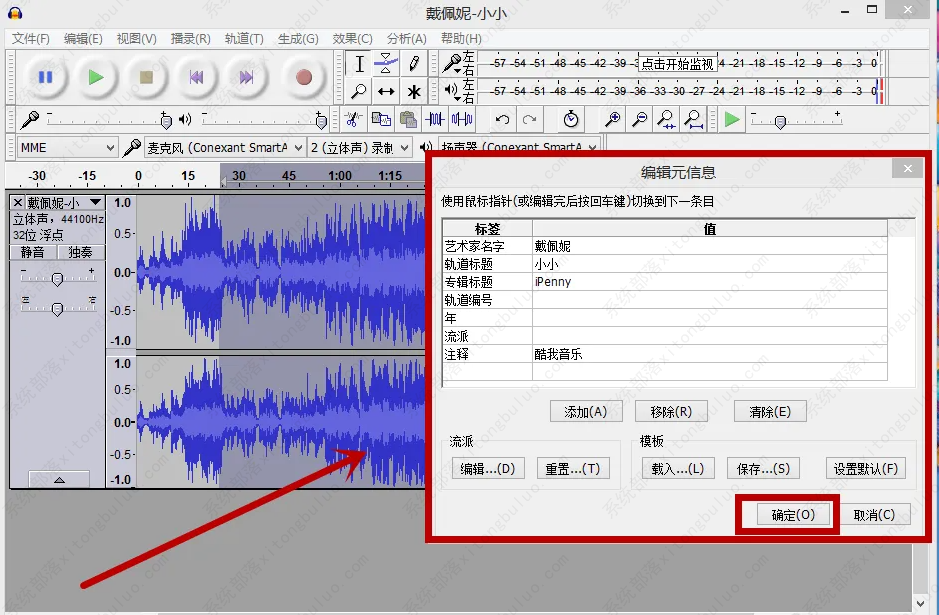939x615 pixels.
Task: Select the Draw pencil tool
Action: click(414, 63)
